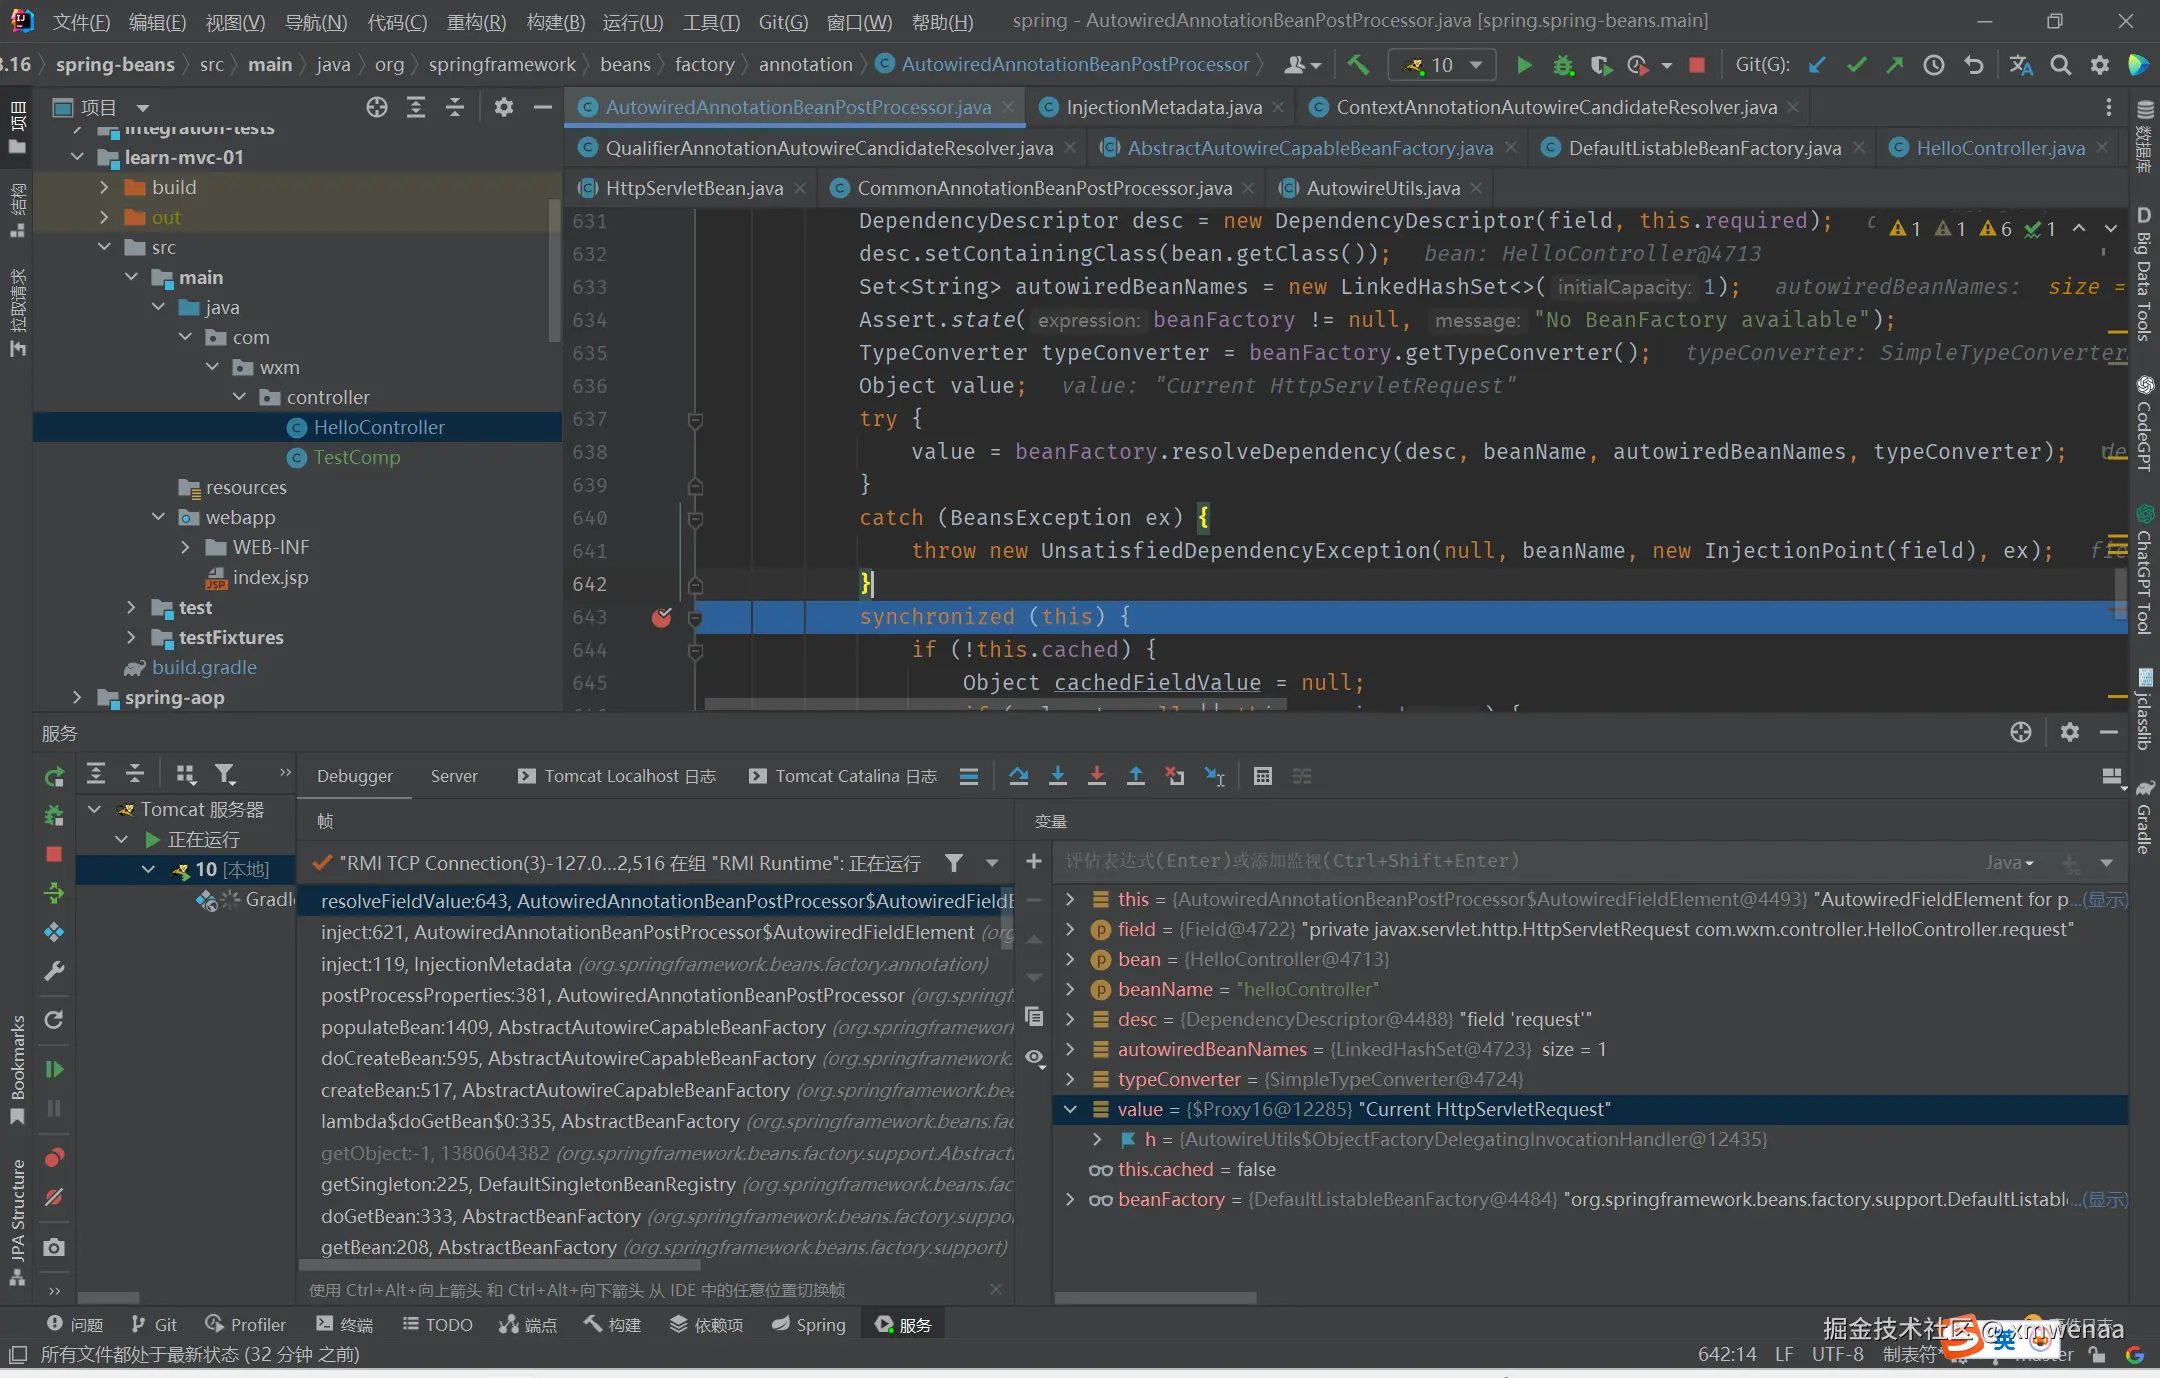Viewport: 2160px width, 1378px height.
Task: Open the Evaluate Expression calculator icon
Action: (1263, 776)
